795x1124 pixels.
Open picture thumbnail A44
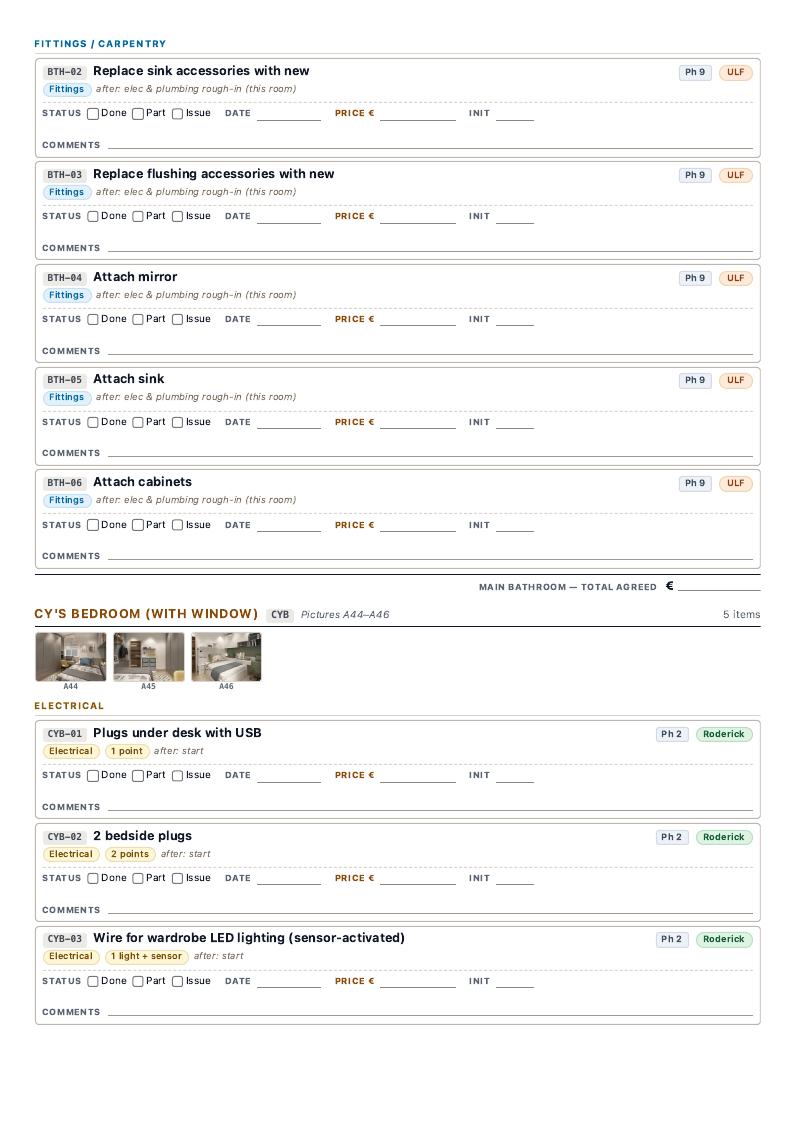point(71,657)
